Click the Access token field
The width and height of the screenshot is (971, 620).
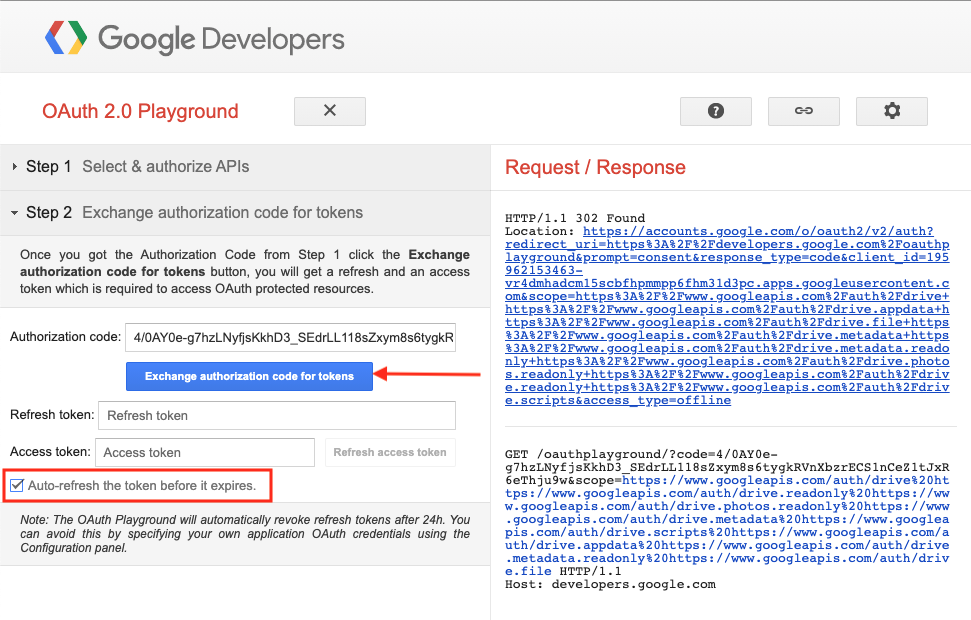[205, 453]
